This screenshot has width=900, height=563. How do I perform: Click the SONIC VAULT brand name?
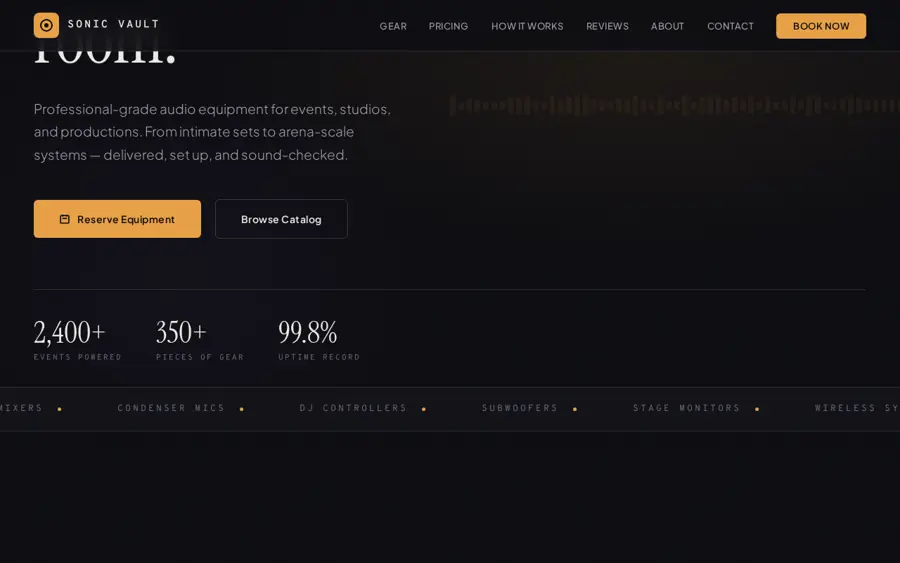click(113, 24)
